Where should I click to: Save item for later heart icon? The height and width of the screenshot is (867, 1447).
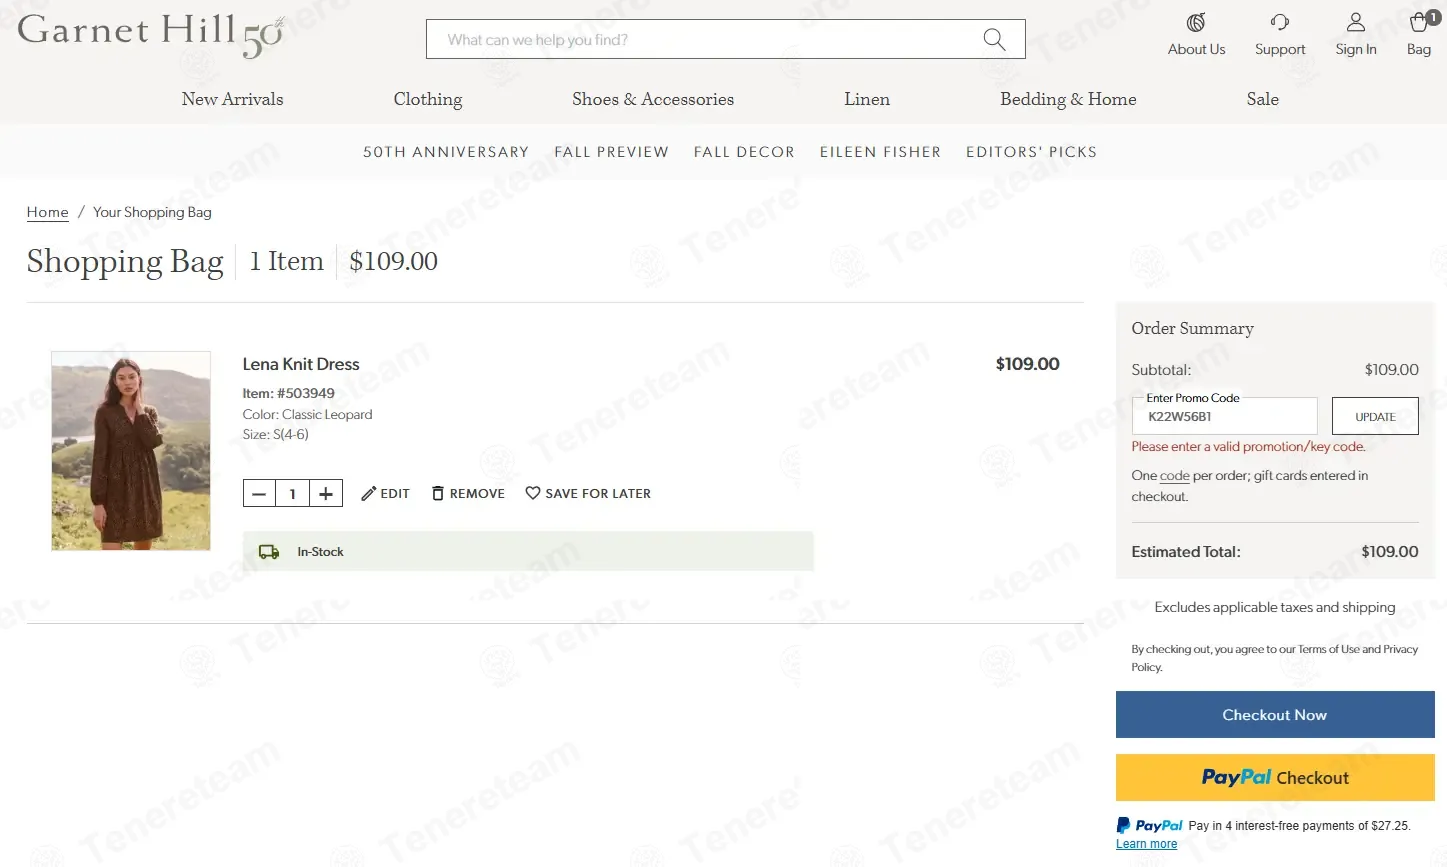tap(533, 493)
